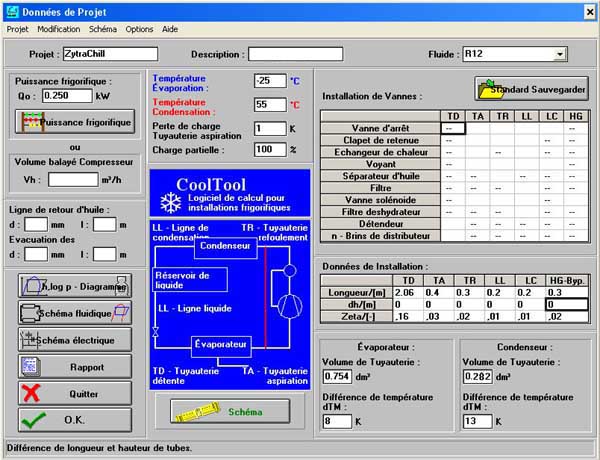The width and height of the screenshot is (600, 460).
Task: Click dh HG-Byp. cell
Action: point(567,304)
